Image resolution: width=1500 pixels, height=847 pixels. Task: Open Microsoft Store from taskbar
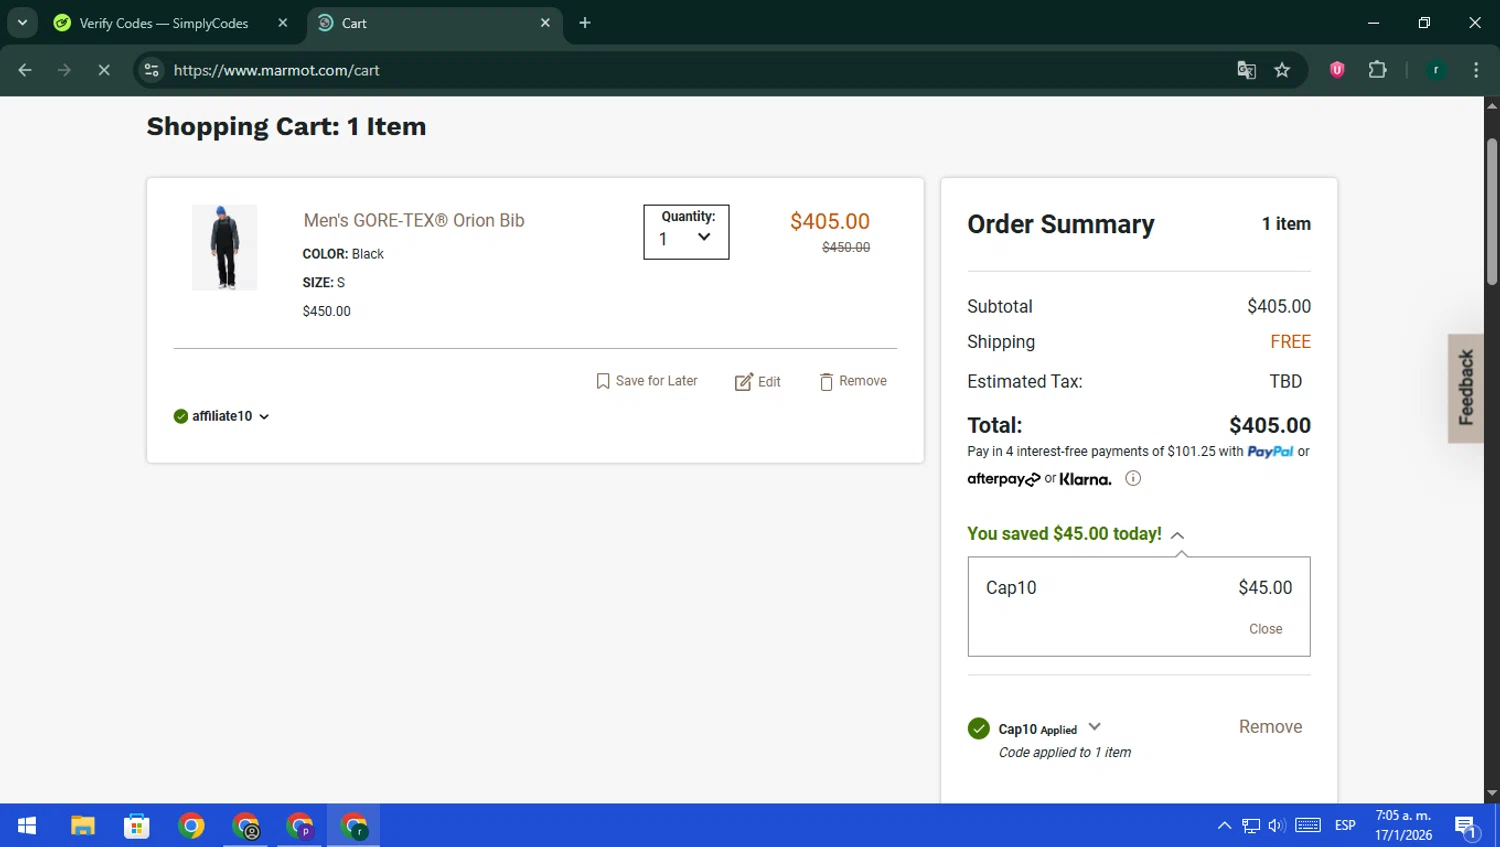coord(136,826)
